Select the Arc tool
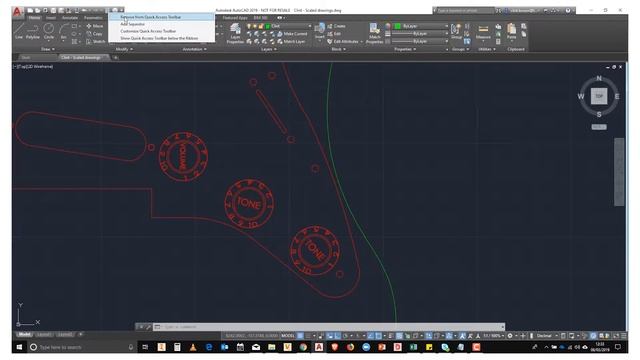640x360 pixels. coord(64,31)
